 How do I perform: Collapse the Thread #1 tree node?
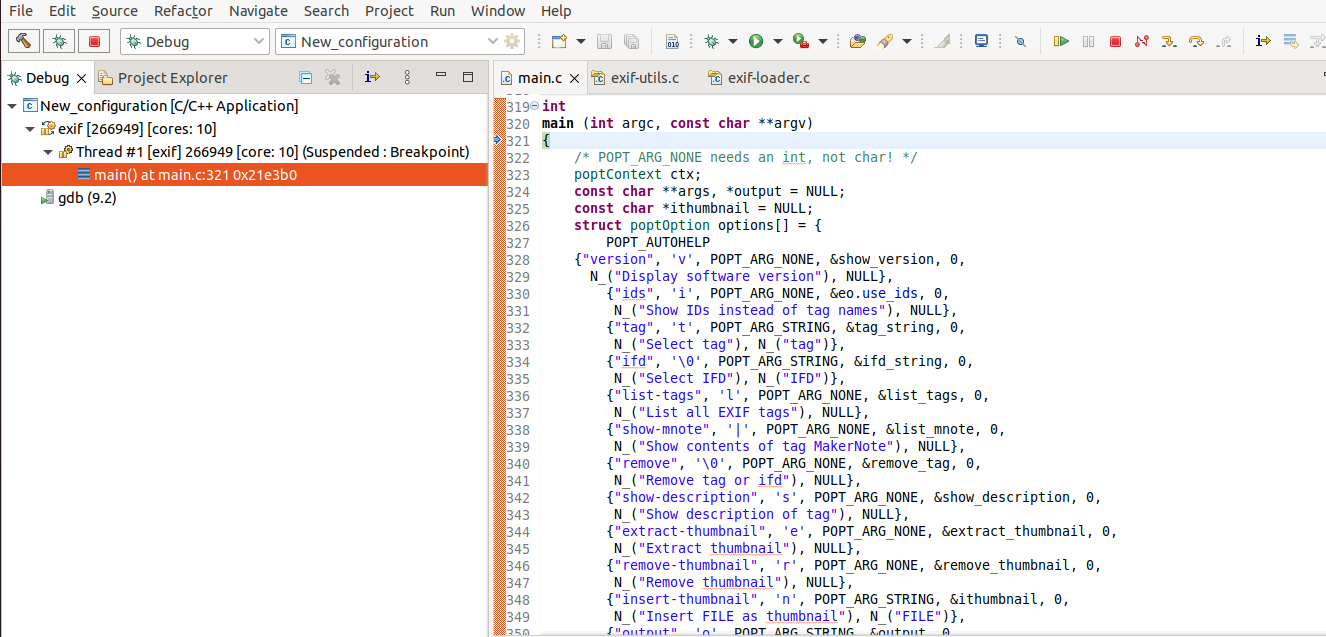click(x=46, y=151)
